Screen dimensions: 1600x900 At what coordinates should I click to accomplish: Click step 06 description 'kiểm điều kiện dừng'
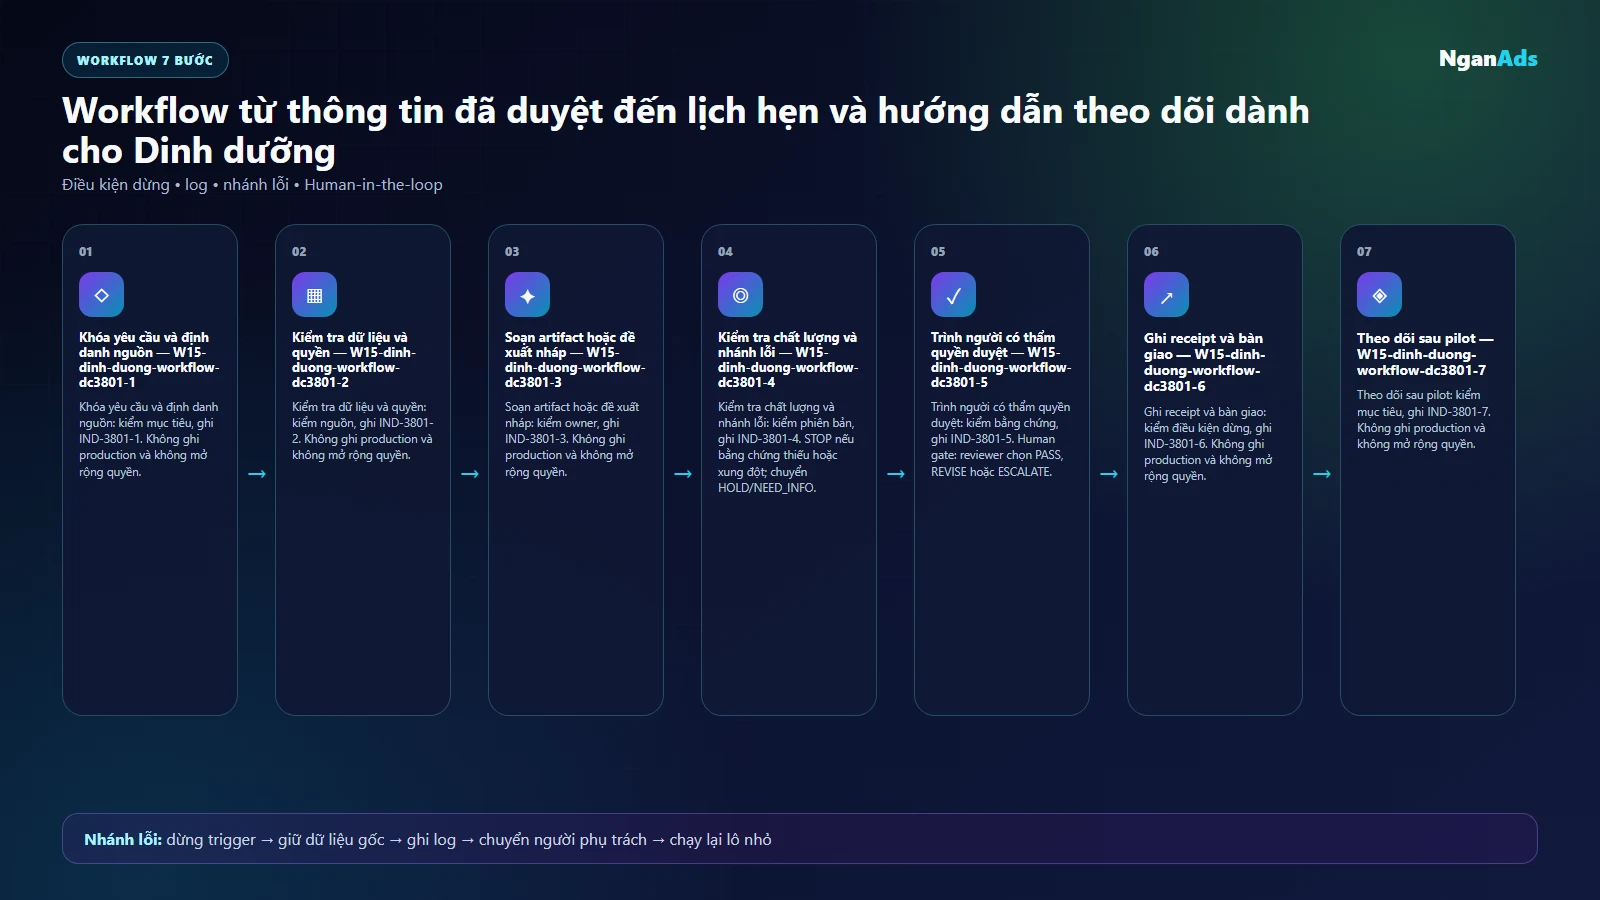(x=1208, y=444)
